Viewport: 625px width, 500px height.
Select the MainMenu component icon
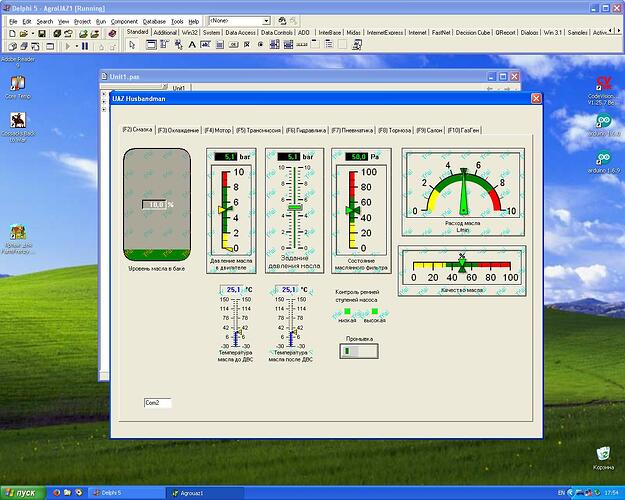click(x=164, y=45)
